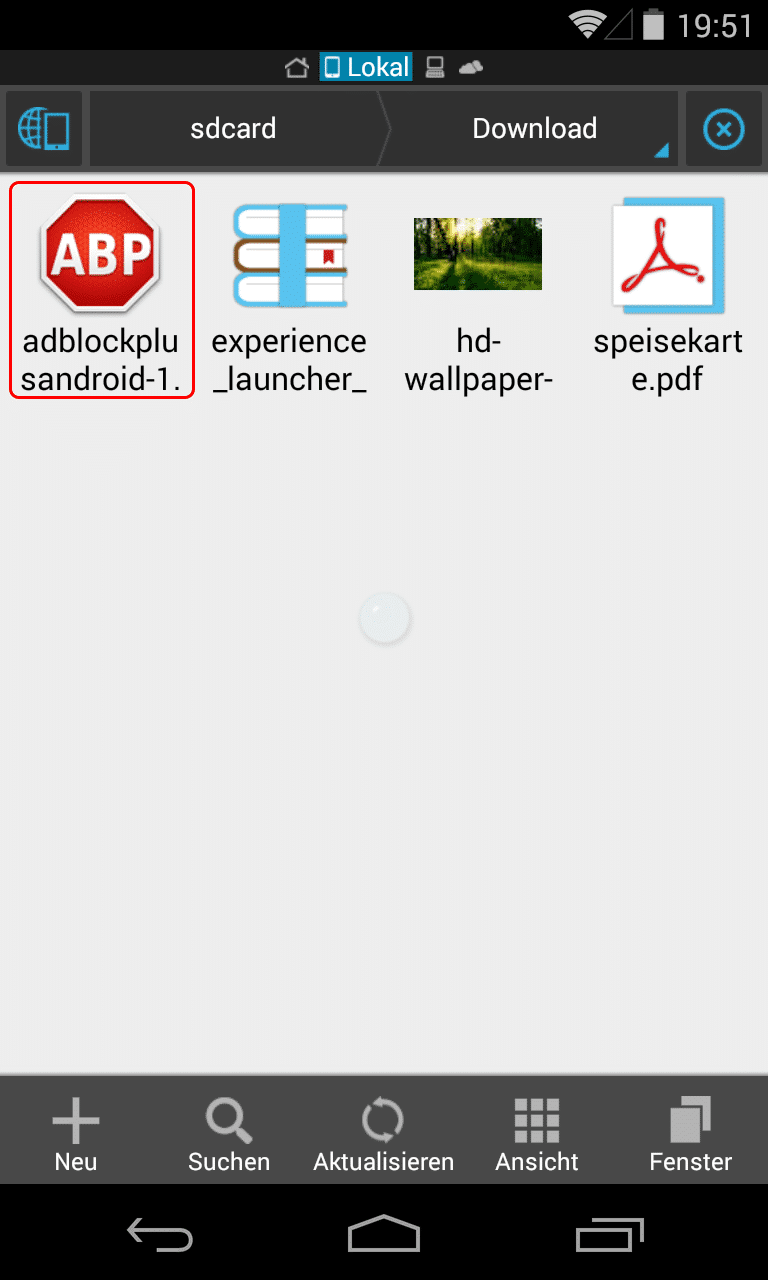
Task: Open the adblockplusandroid APK file
Action: (101, 290)
